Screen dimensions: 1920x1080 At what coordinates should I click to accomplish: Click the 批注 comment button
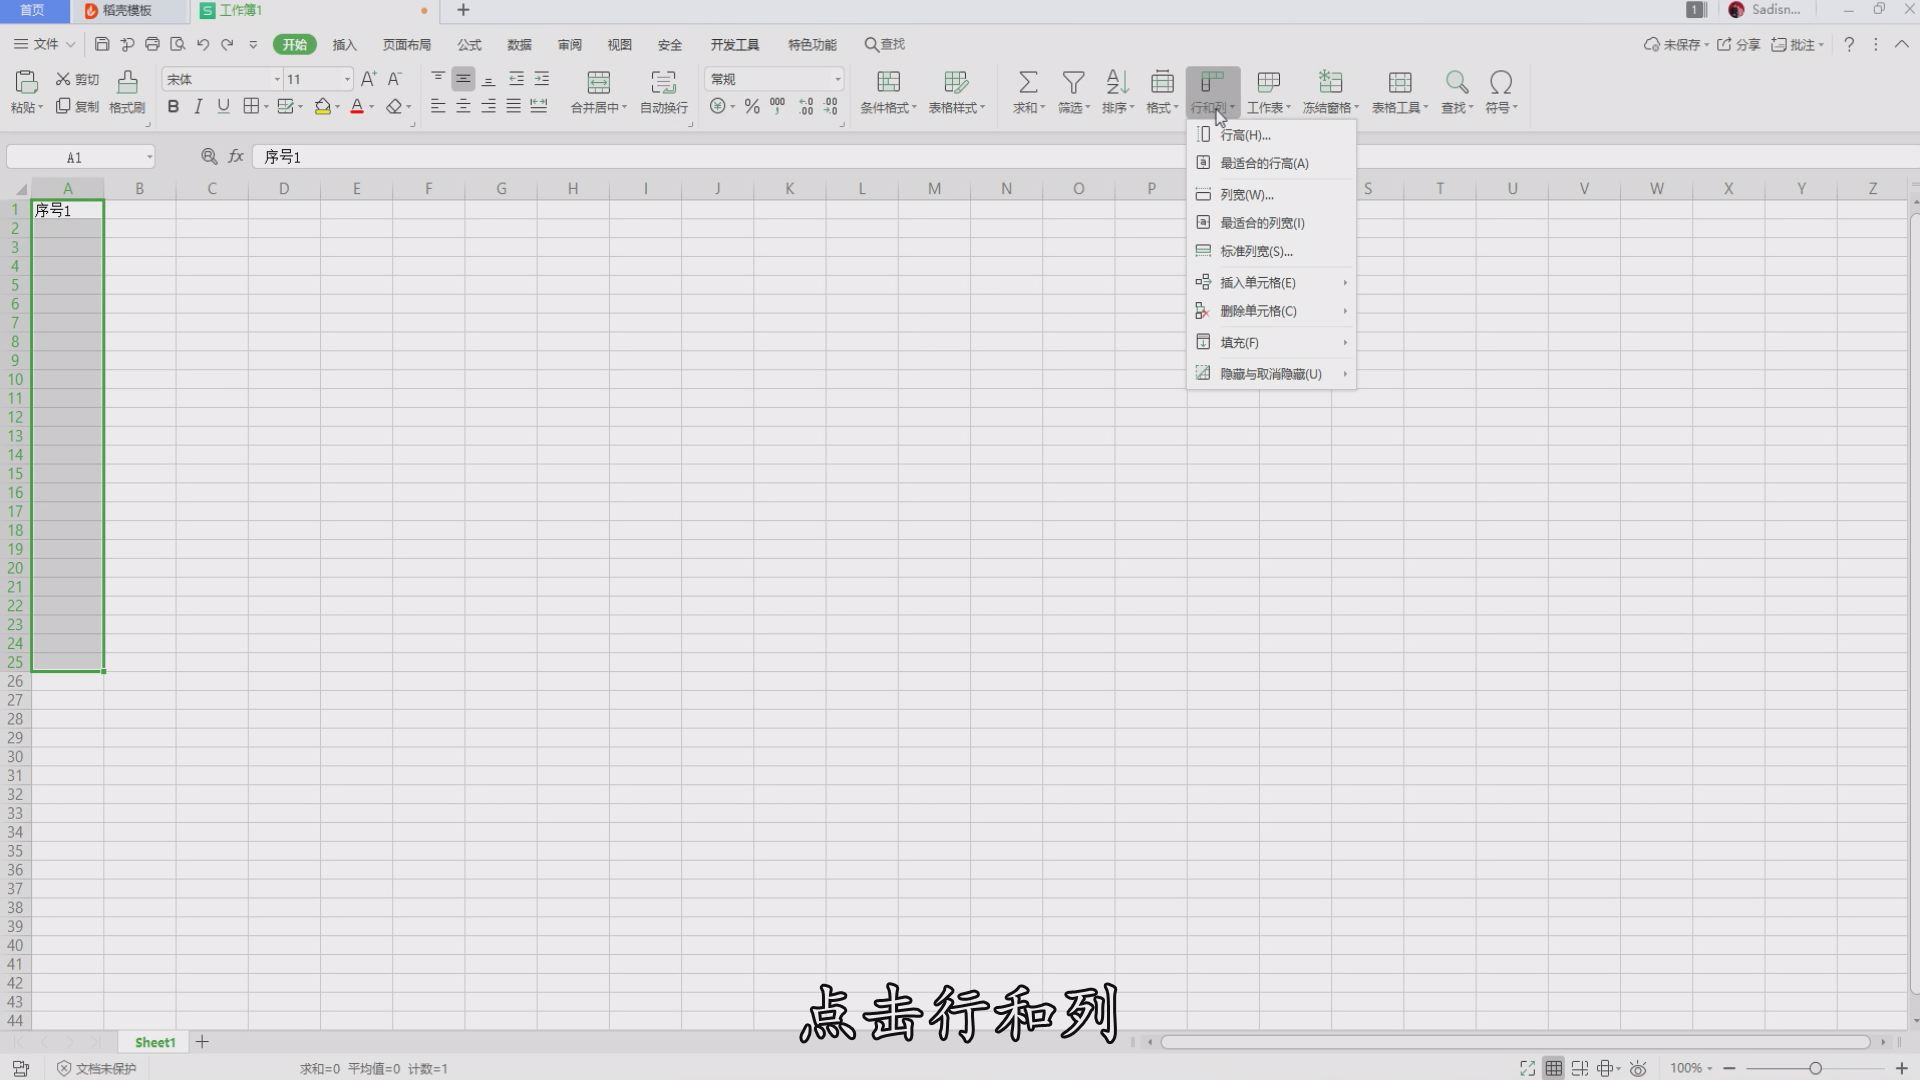[1797, 44]
